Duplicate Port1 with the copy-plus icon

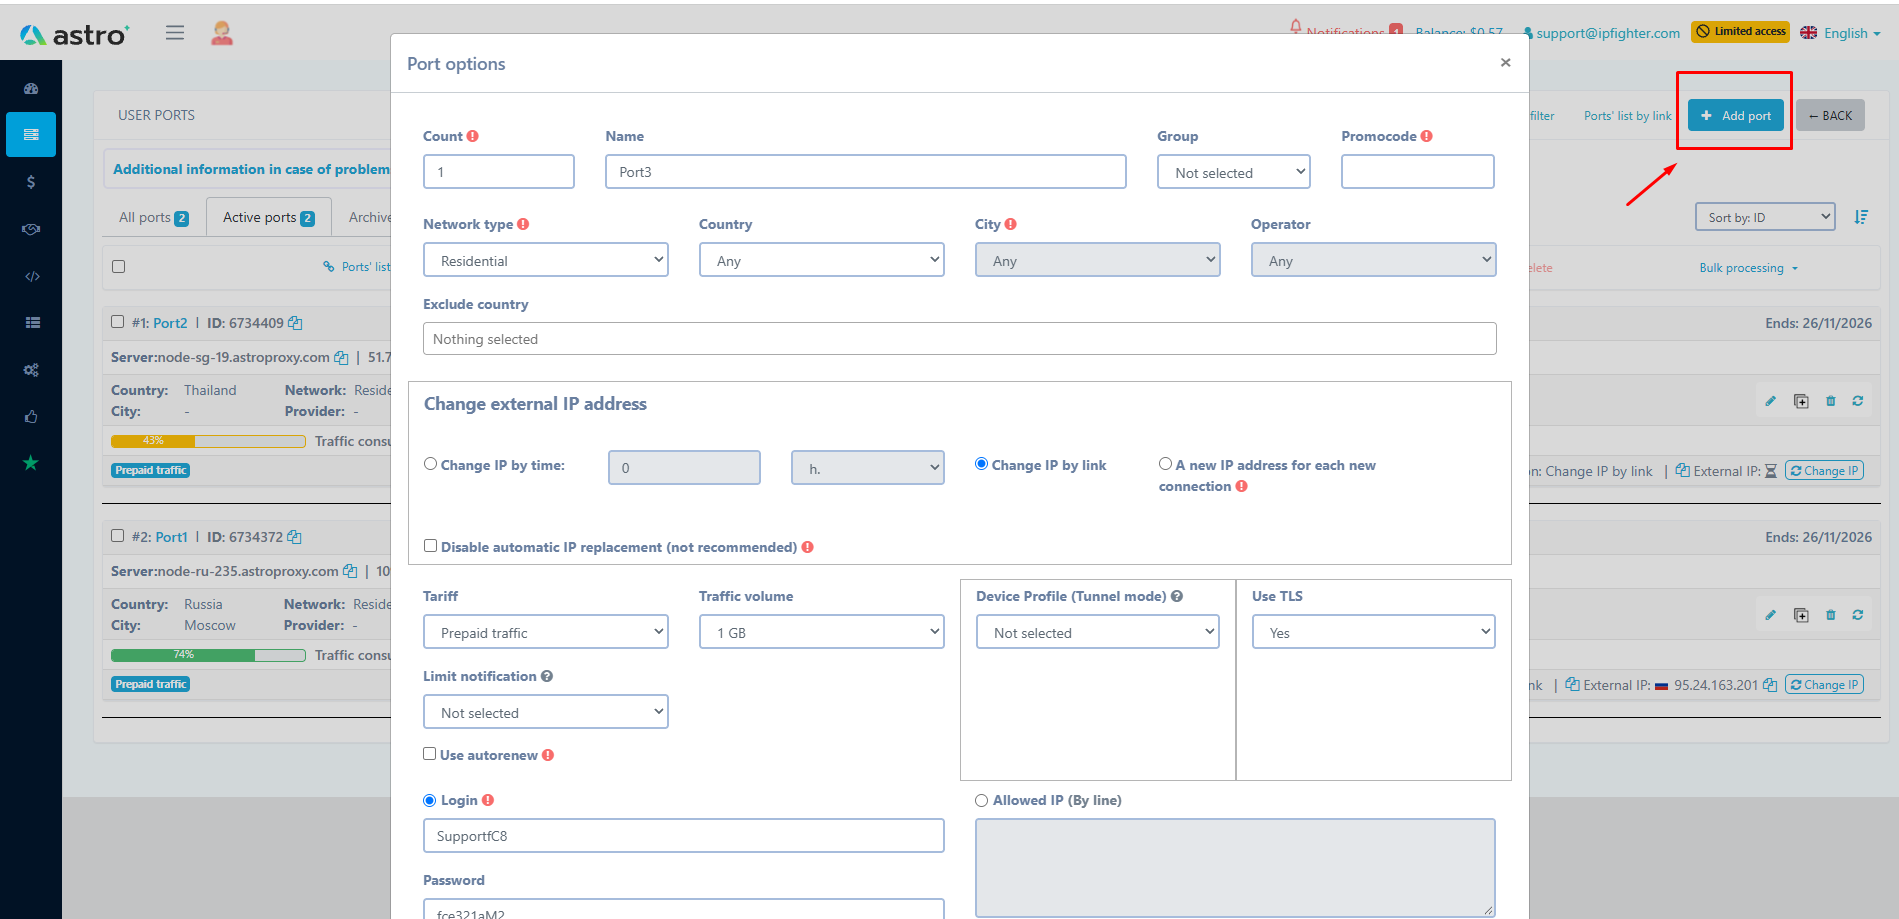(1801, 615)
